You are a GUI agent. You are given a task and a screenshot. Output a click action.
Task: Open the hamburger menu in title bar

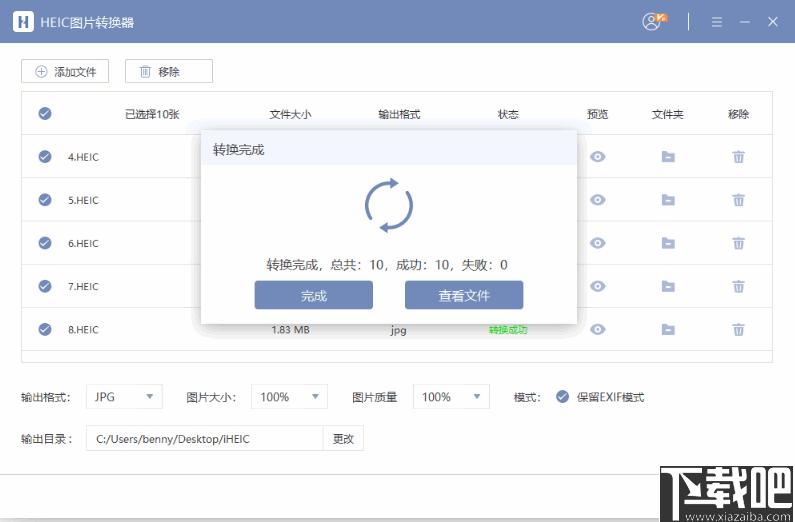pos(716,22)
